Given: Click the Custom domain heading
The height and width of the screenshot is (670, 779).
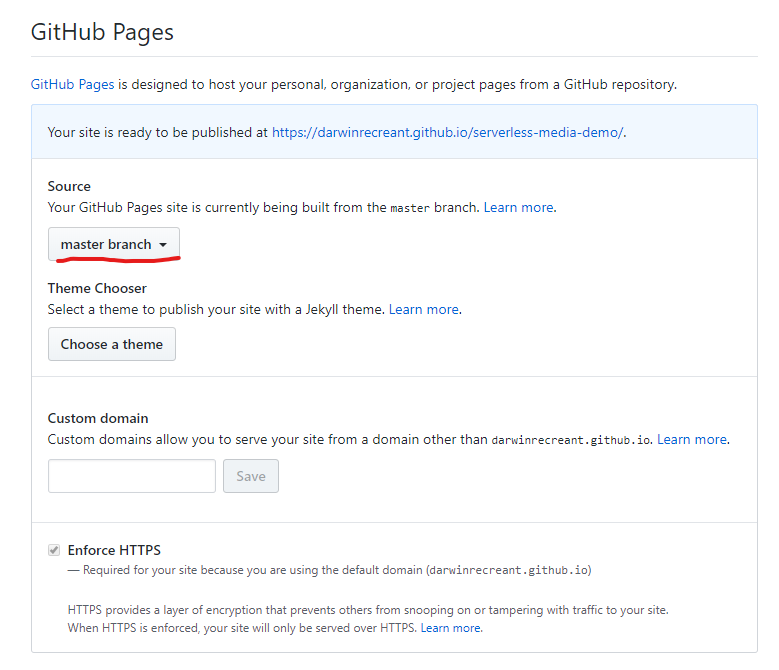Looking at the screenshot, I should coord(98,418).
